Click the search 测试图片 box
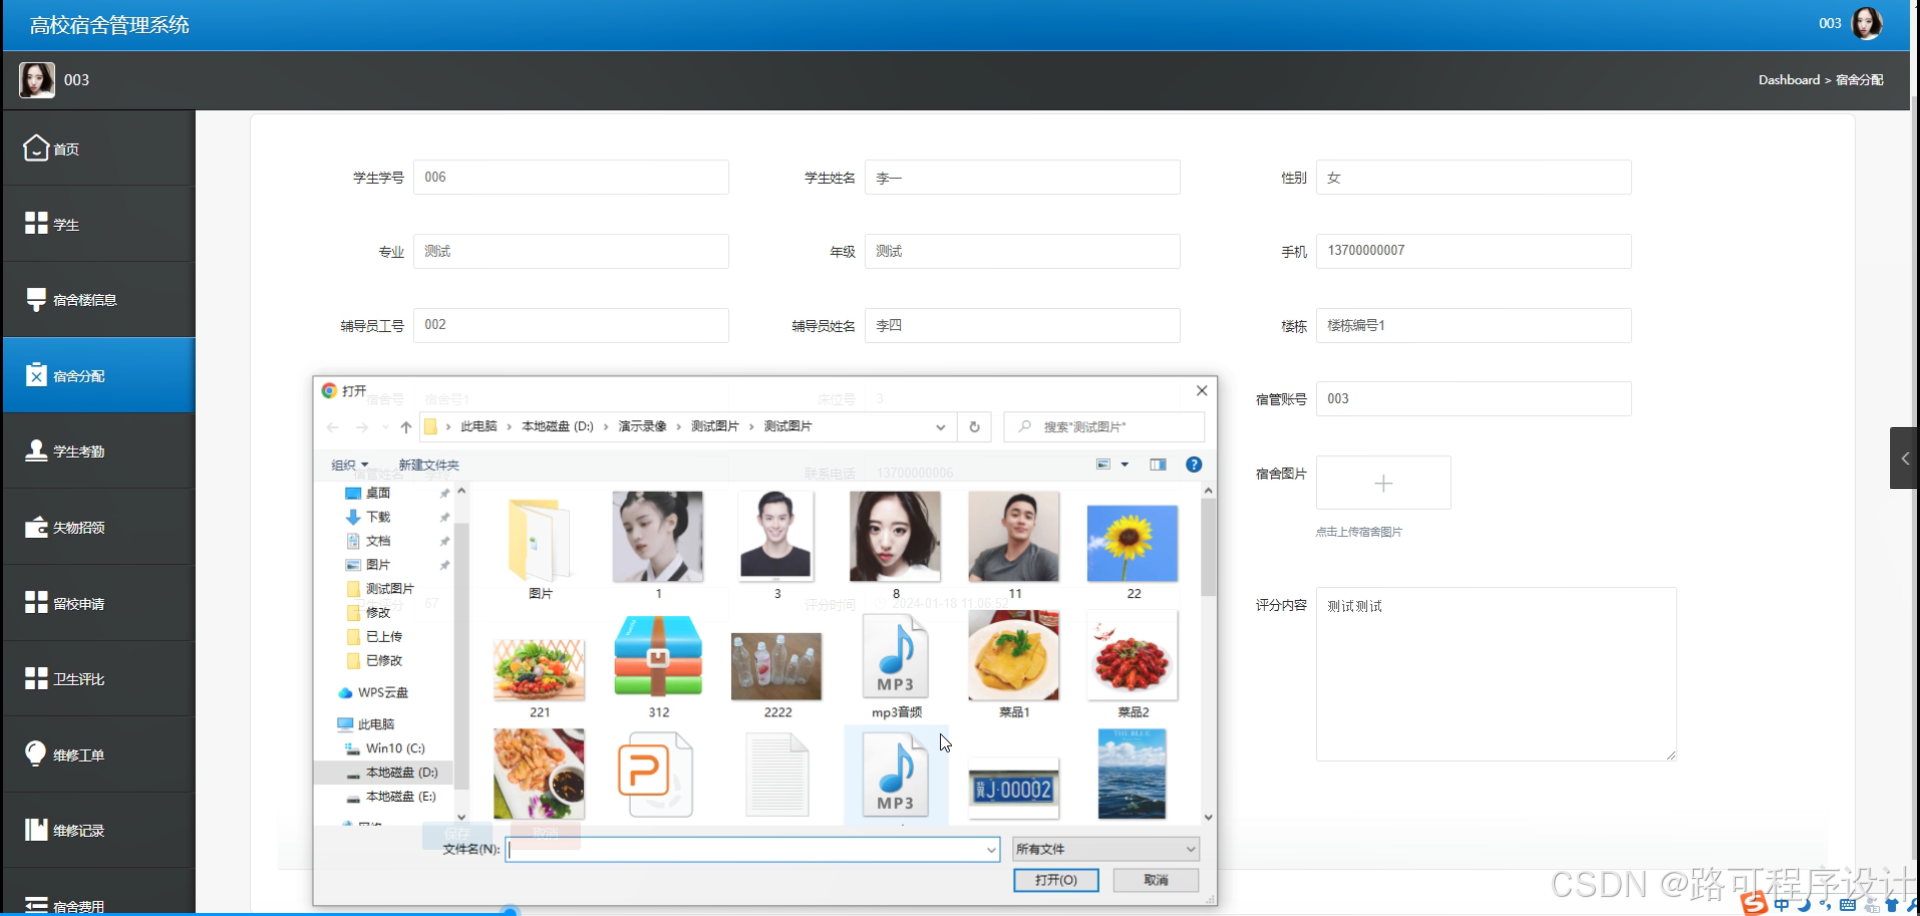 (x=1104, y=427)
